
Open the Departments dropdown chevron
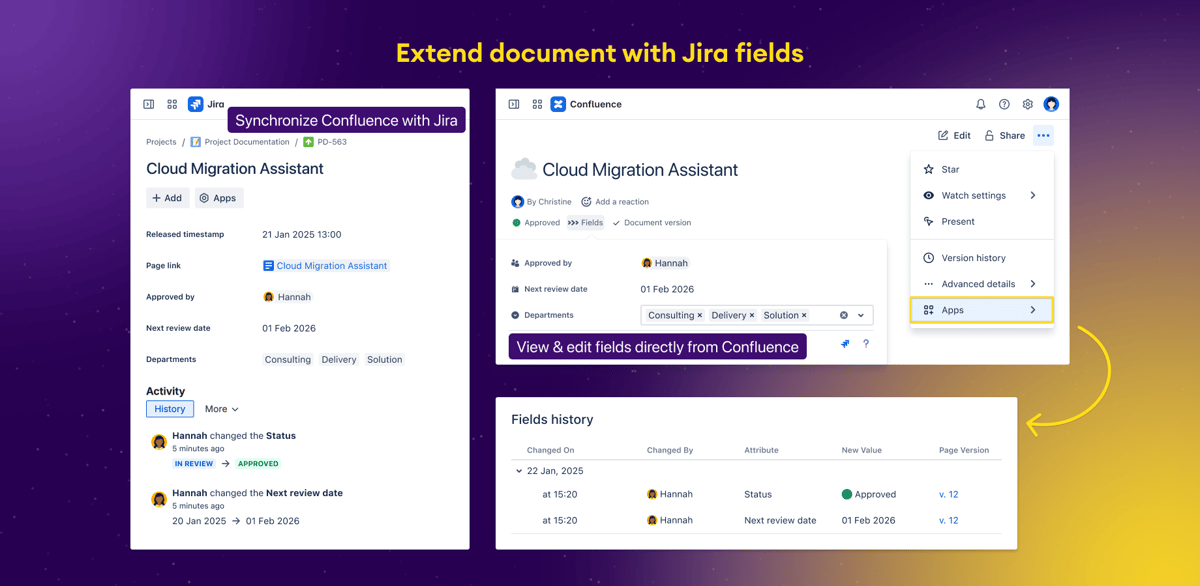tap(860, 315)
